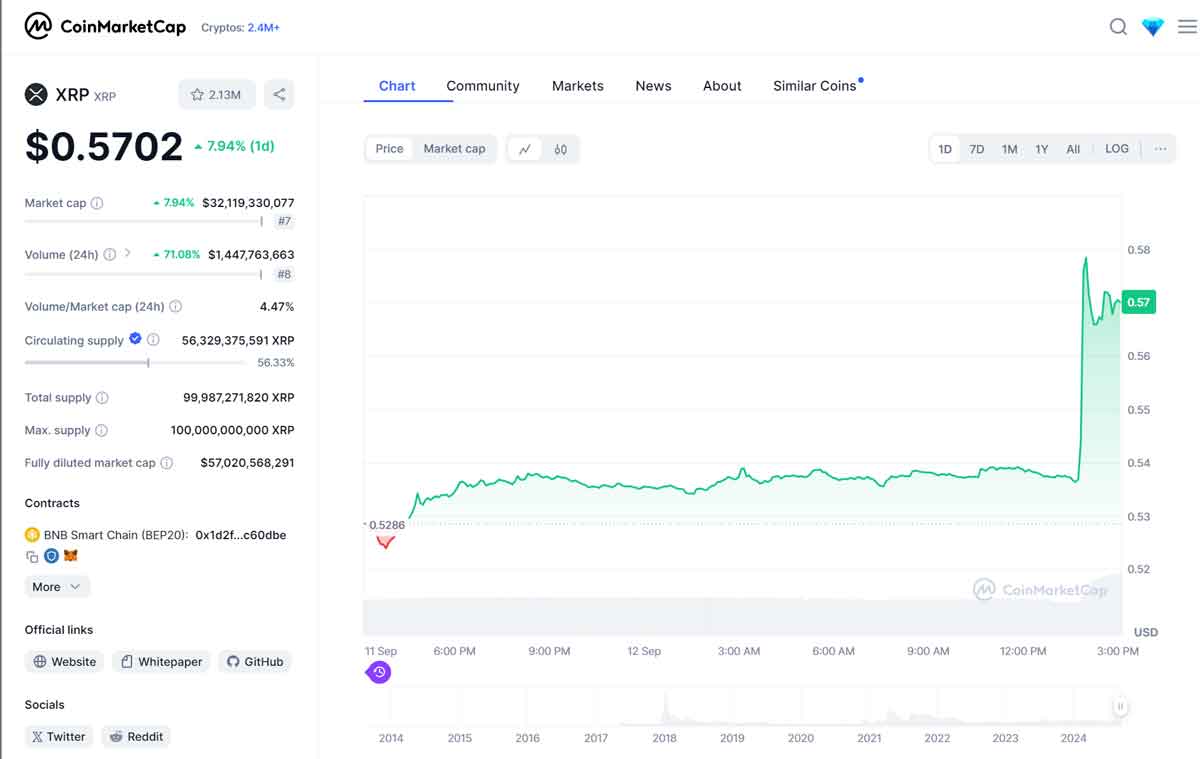Toggle the LOG scale
Screen dimensions: 1200x759
(x=1117, y=149)
